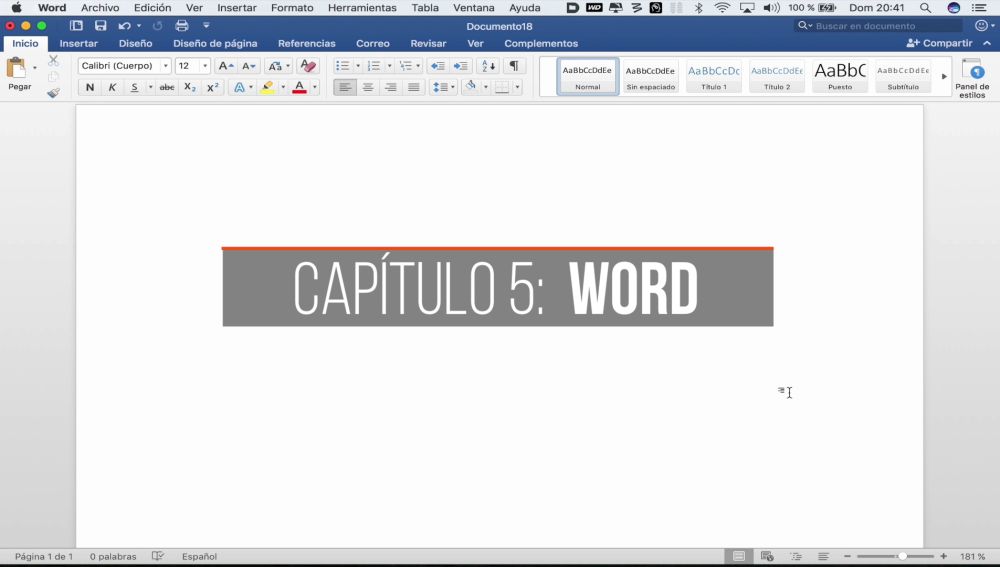Apply the Título 1 style
Viewport: 1000px width, 567px height.
tap(714, 77)
